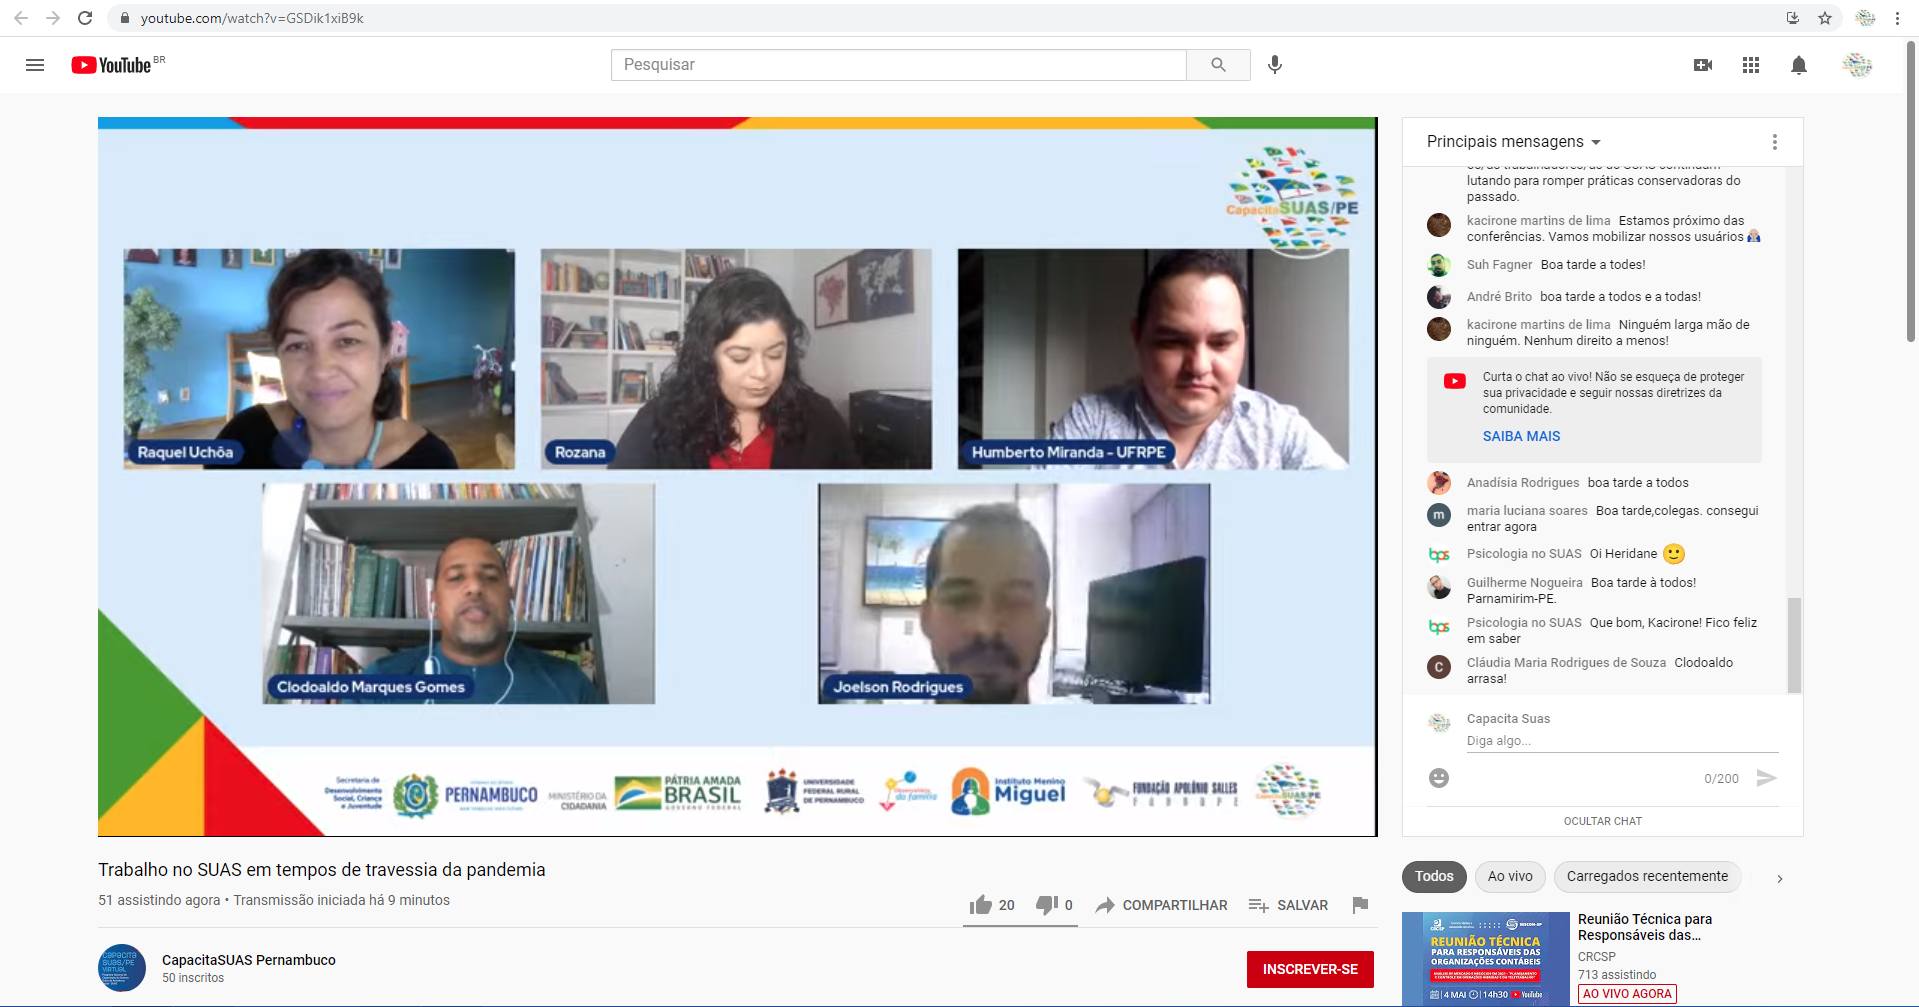
Task: Like the video with thumbs up
Action: (981, 905)
